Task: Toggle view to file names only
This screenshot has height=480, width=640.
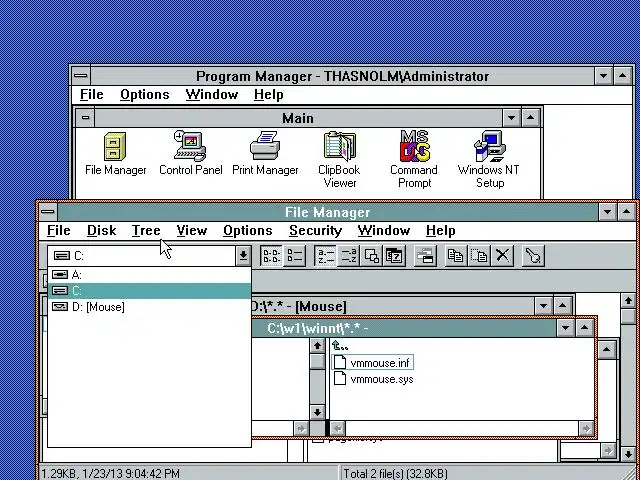Action: coord(271,256)
